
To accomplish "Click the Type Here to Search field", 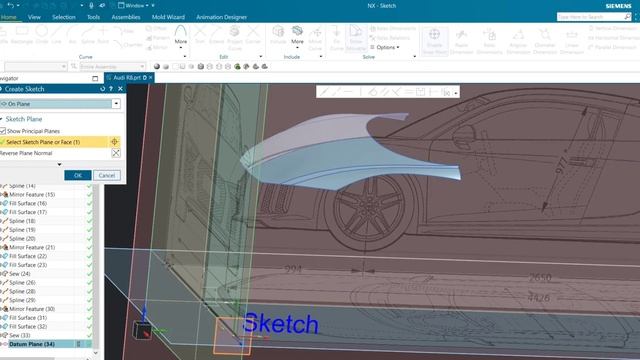I will point(590,17).
